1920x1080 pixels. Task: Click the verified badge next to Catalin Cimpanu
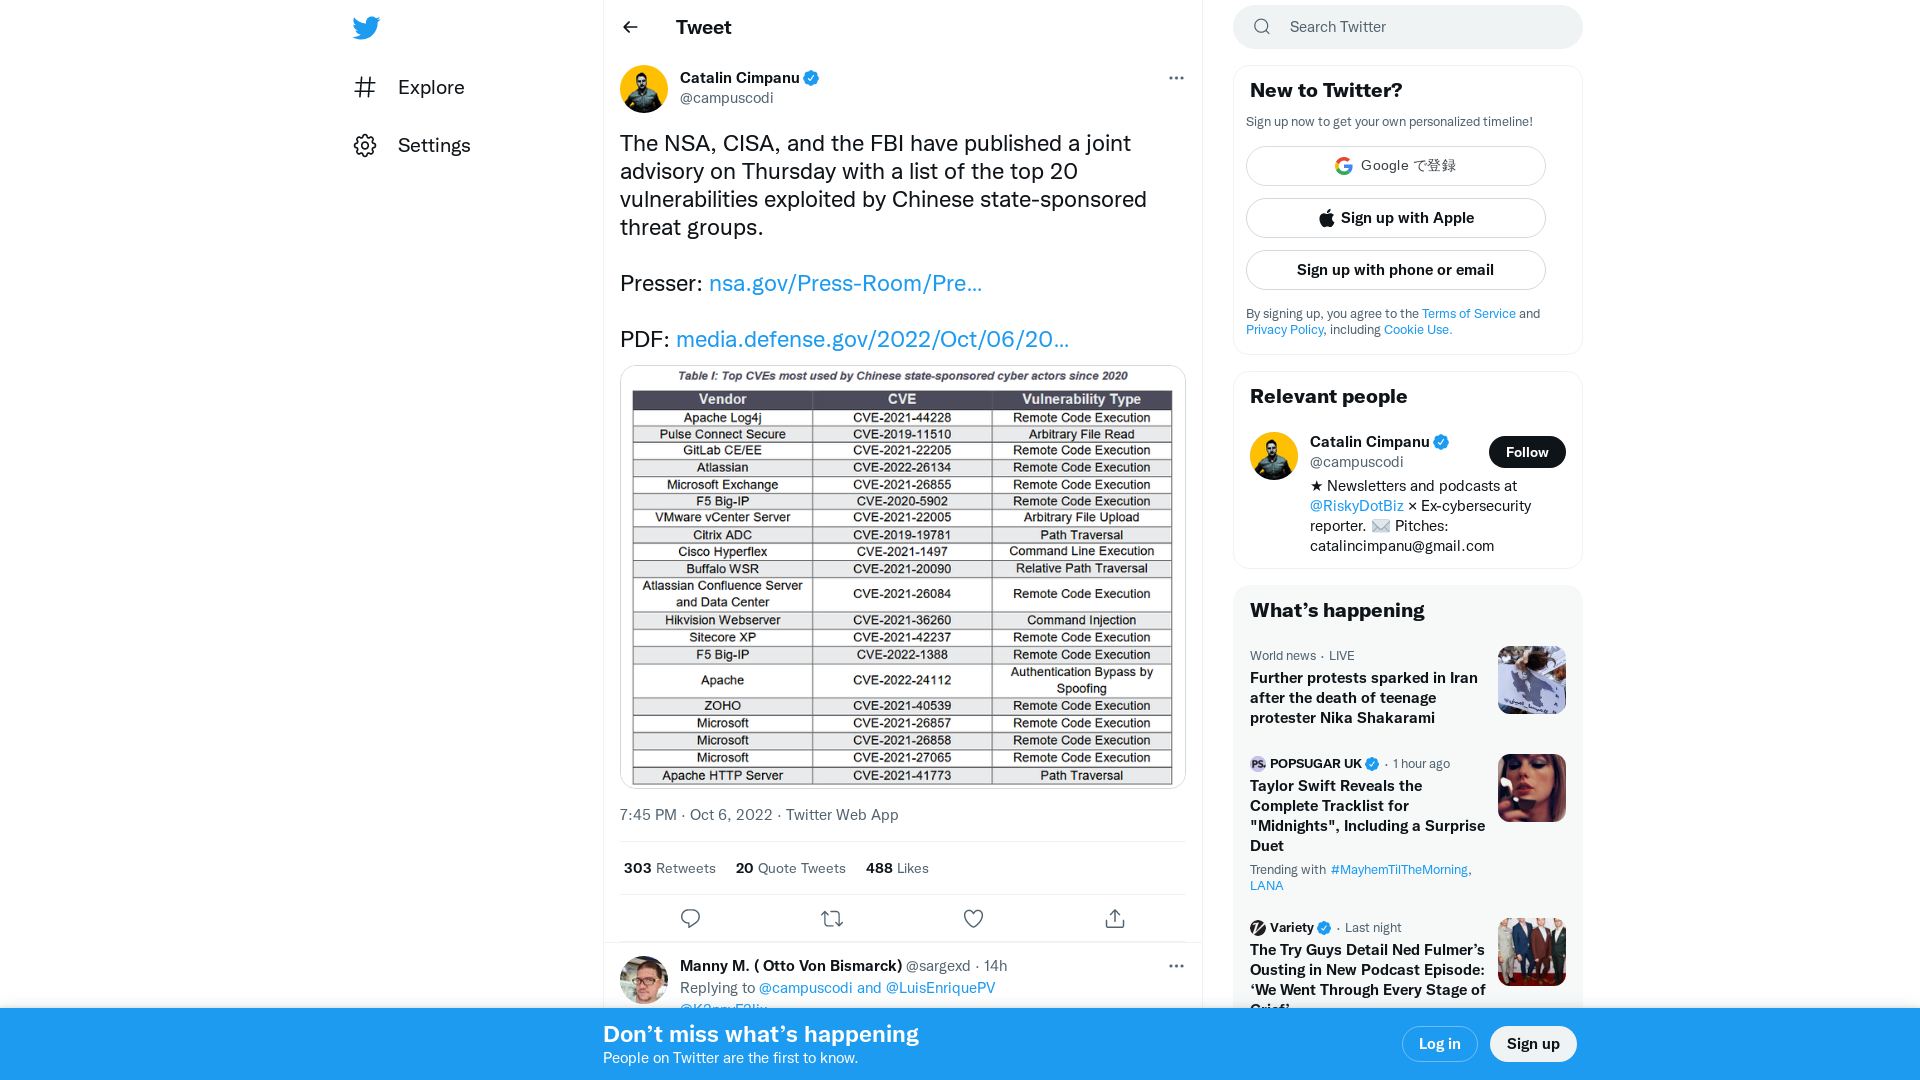tap(811, 77)
